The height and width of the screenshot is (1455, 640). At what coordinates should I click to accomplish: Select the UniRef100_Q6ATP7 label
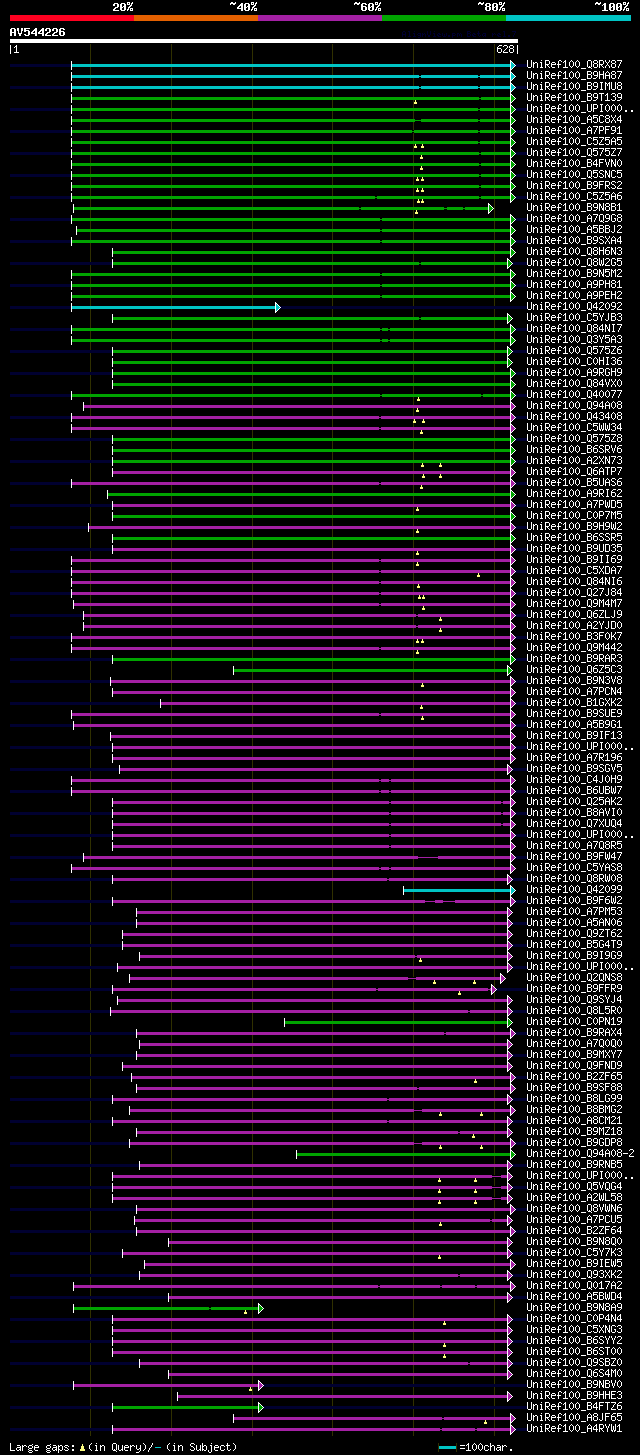pyautogui.click(x=574, y=472)
